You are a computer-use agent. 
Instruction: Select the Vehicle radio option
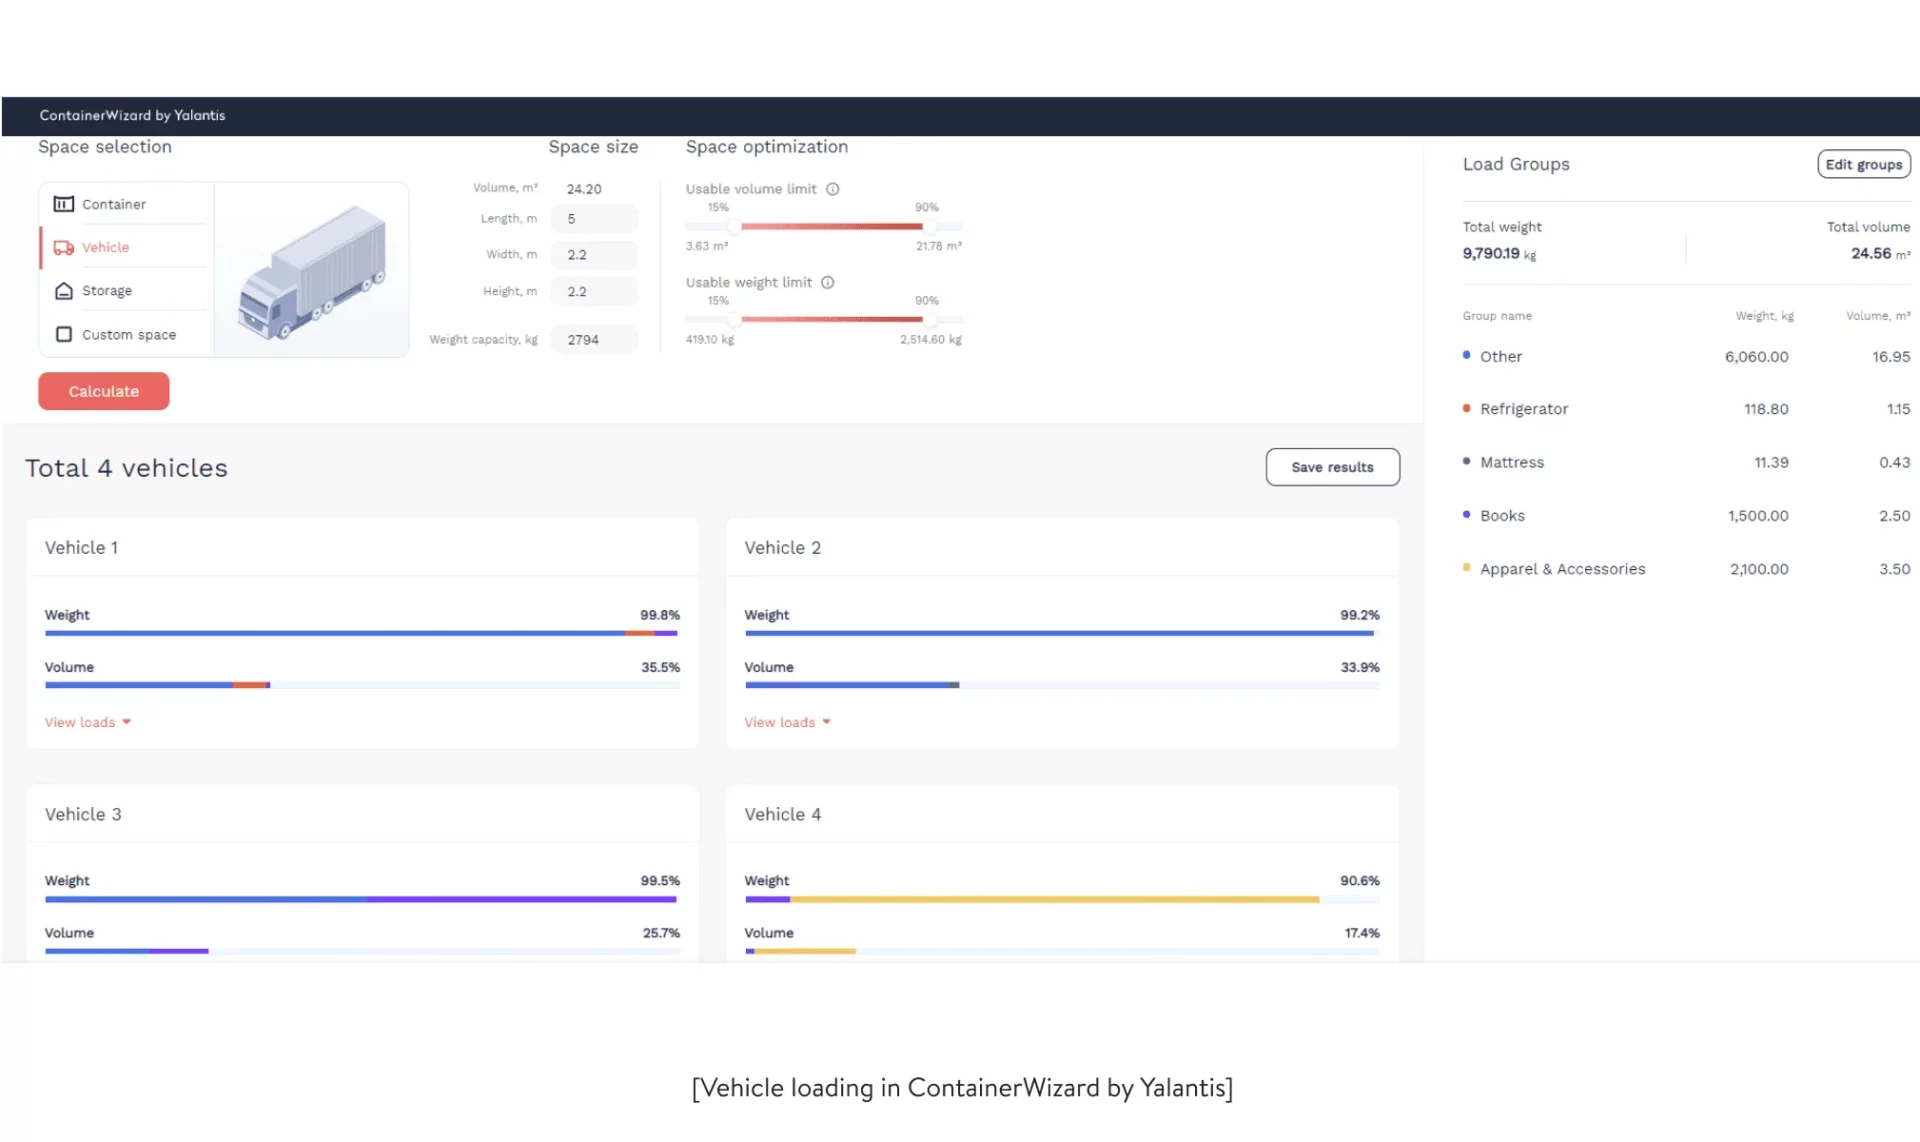106,247
